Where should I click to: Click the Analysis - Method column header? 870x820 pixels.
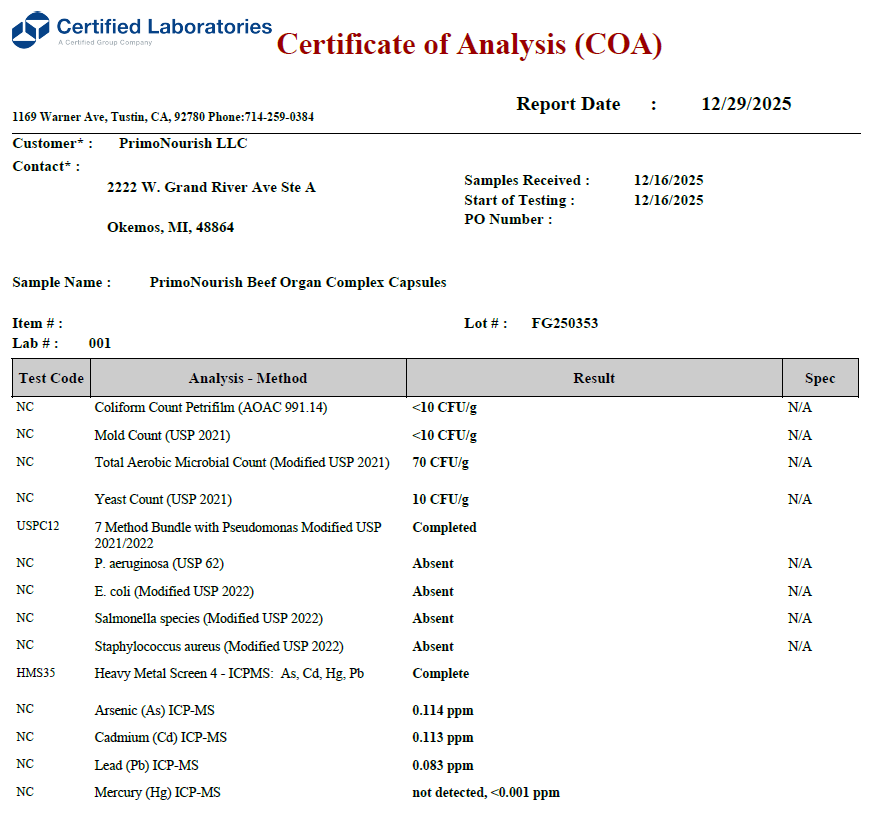248,378
